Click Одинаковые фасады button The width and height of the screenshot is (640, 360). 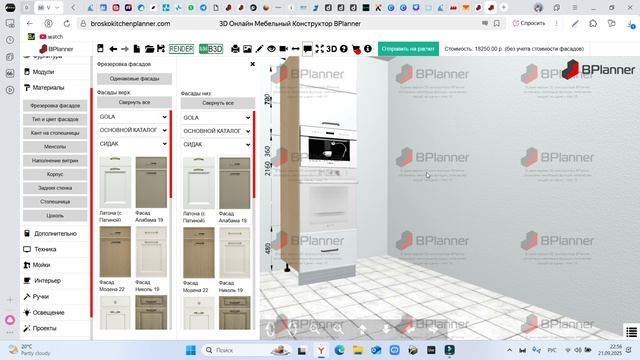pyautogui.click(x=134, y=78)
